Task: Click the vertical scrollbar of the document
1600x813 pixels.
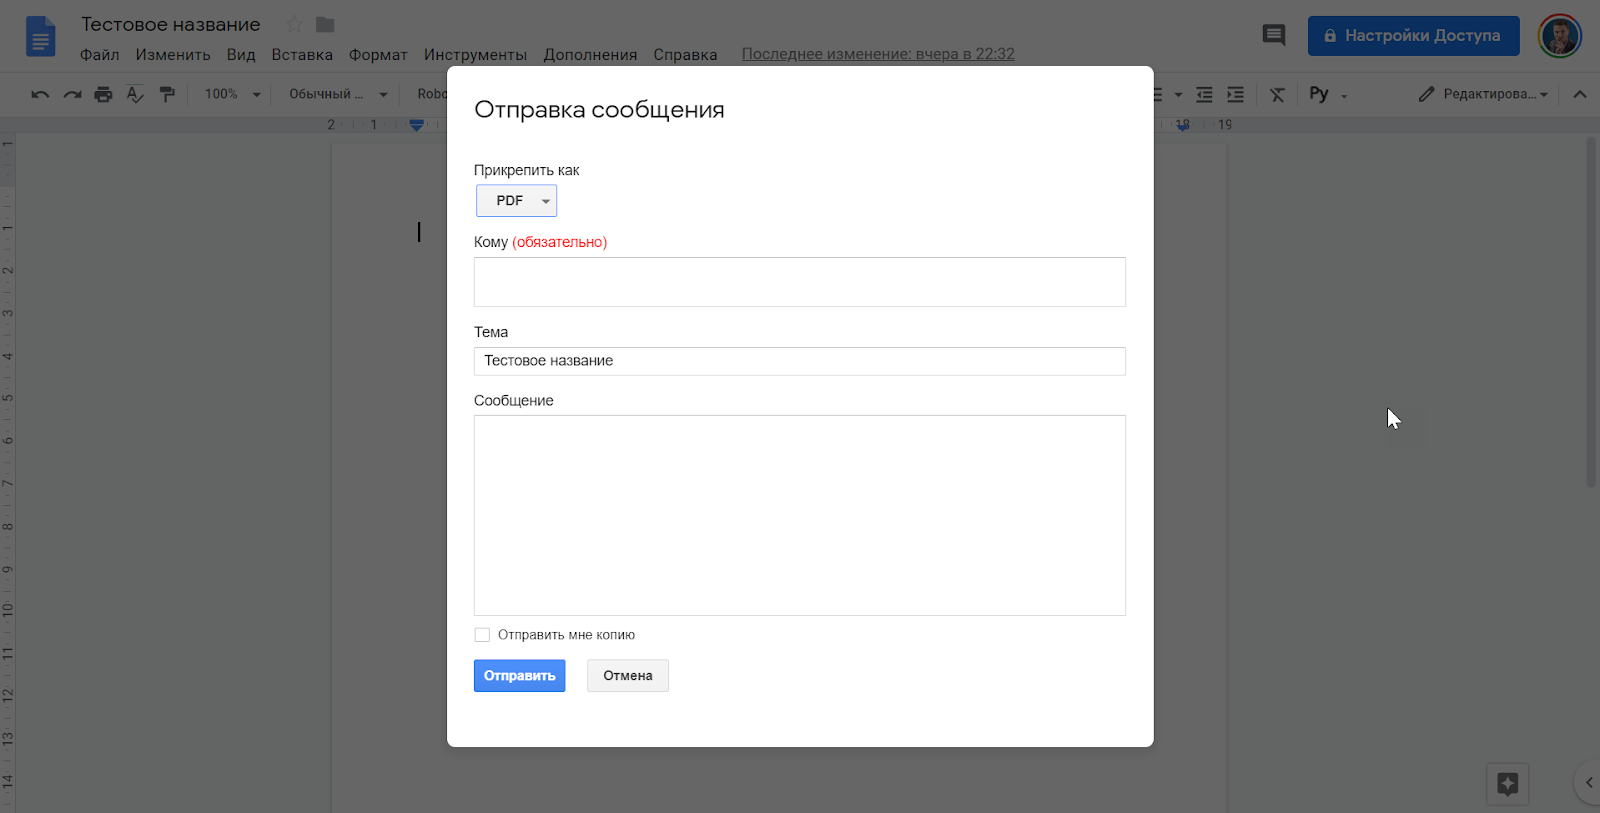Action: coord(1591,312)
